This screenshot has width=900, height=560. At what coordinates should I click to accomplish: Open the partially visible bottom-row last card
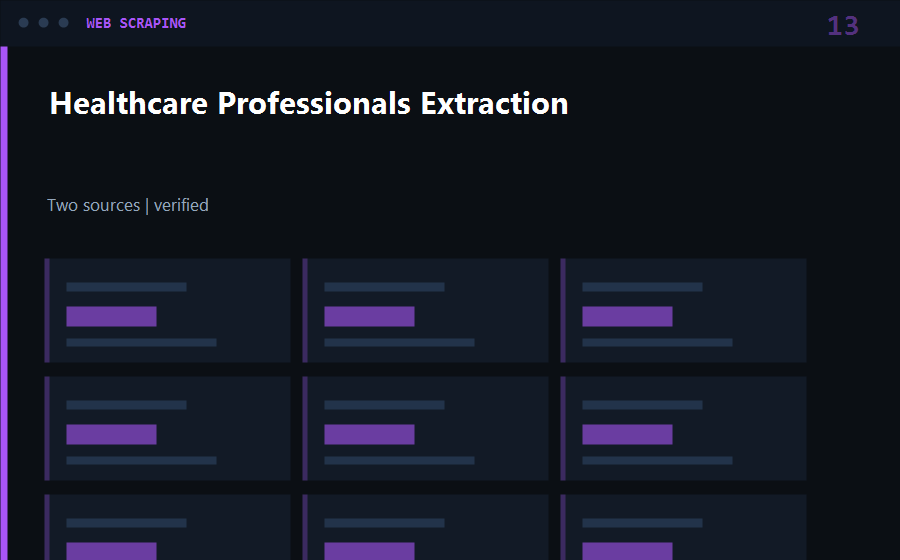(x=684, y=527)
